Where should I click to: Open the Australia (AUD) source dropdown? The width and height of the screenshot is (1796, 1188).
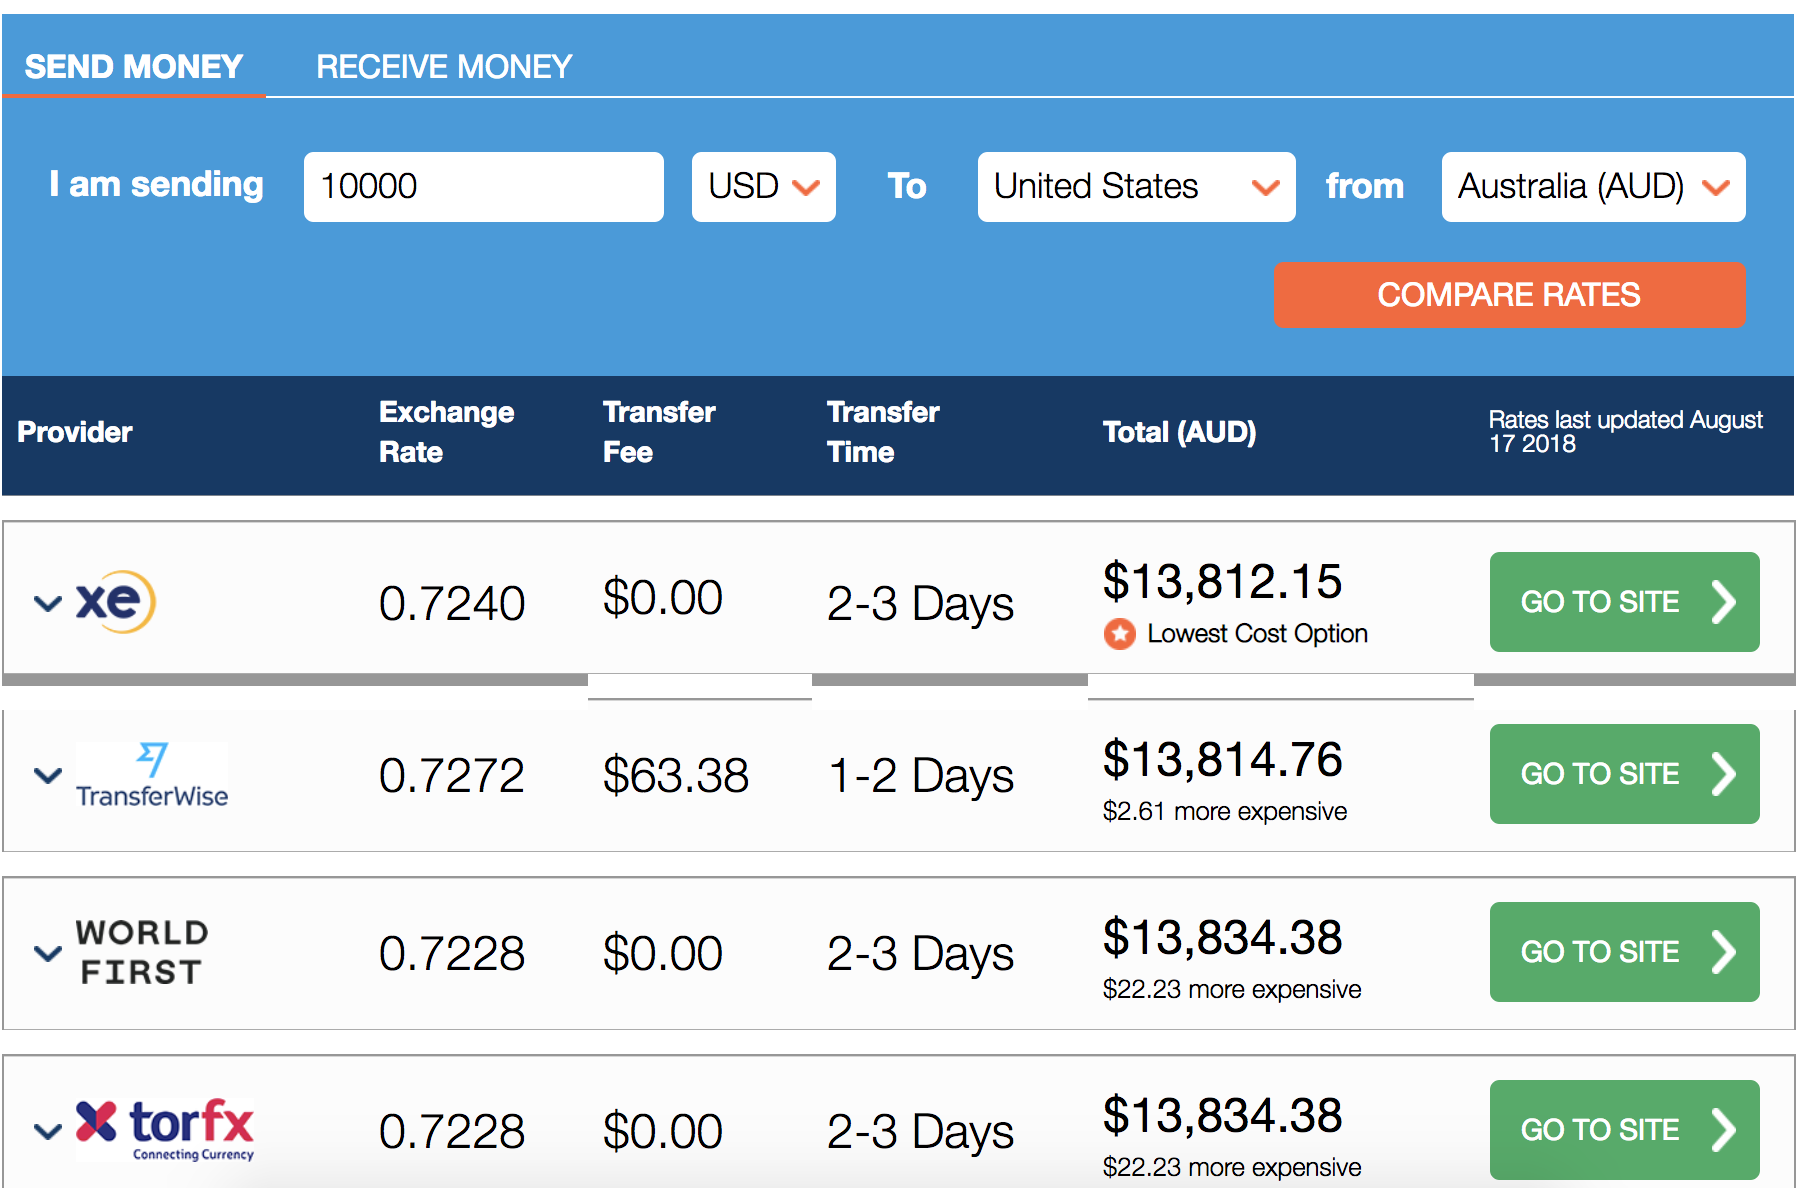[1594, 187]
